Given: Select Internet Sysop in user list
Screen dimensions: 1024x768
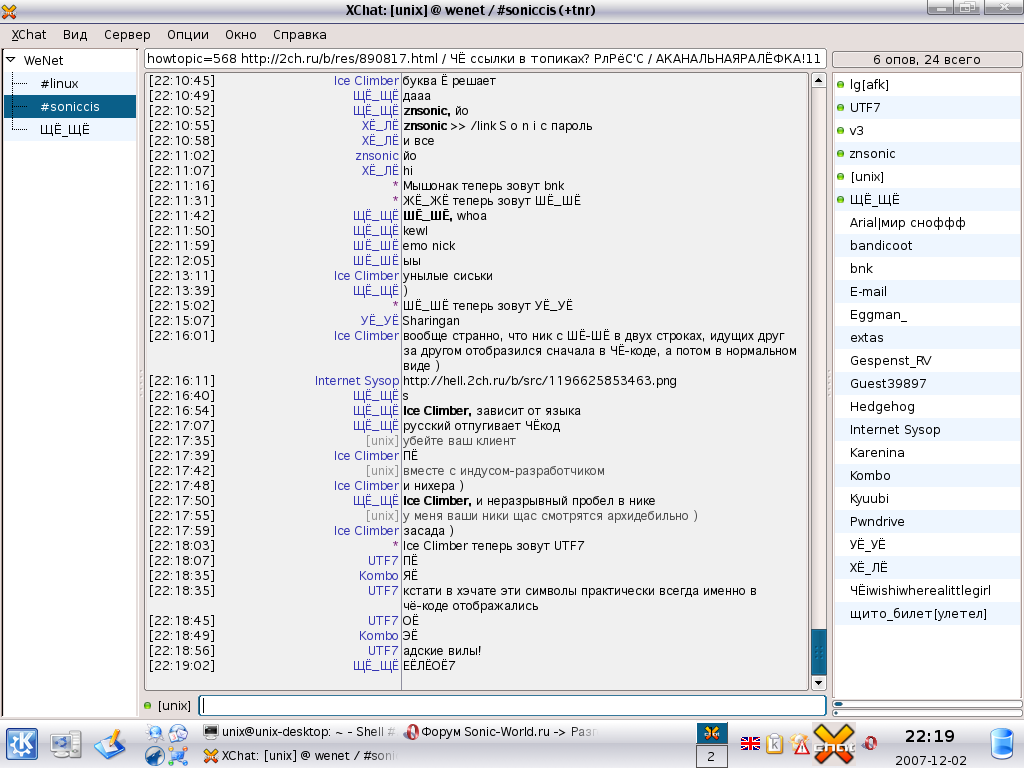Looking at the screenshot, I should coord(927,429).
